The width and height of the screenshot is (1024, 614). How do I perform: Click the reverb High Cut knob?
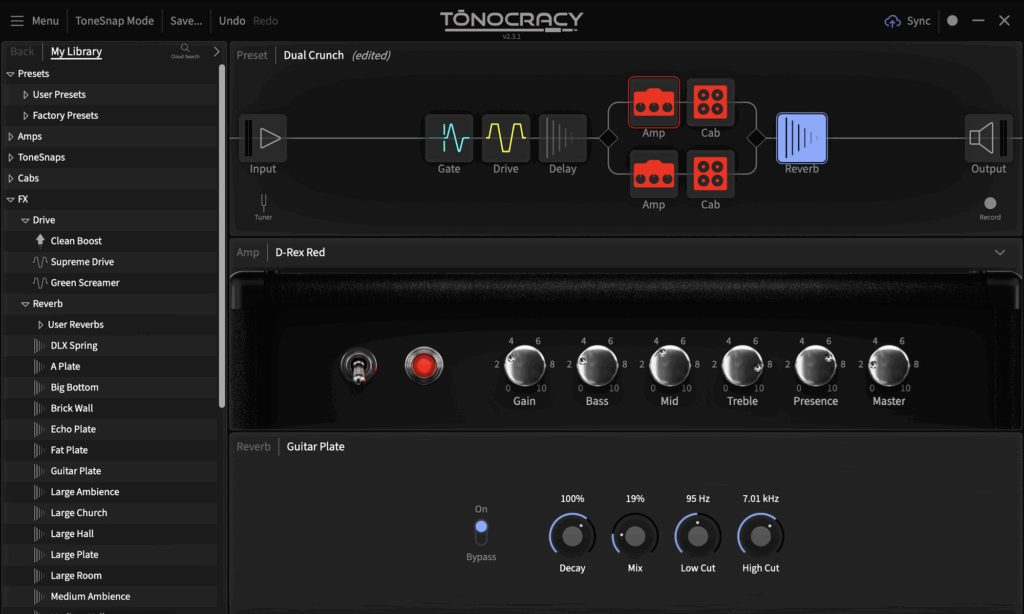point(760,536)
